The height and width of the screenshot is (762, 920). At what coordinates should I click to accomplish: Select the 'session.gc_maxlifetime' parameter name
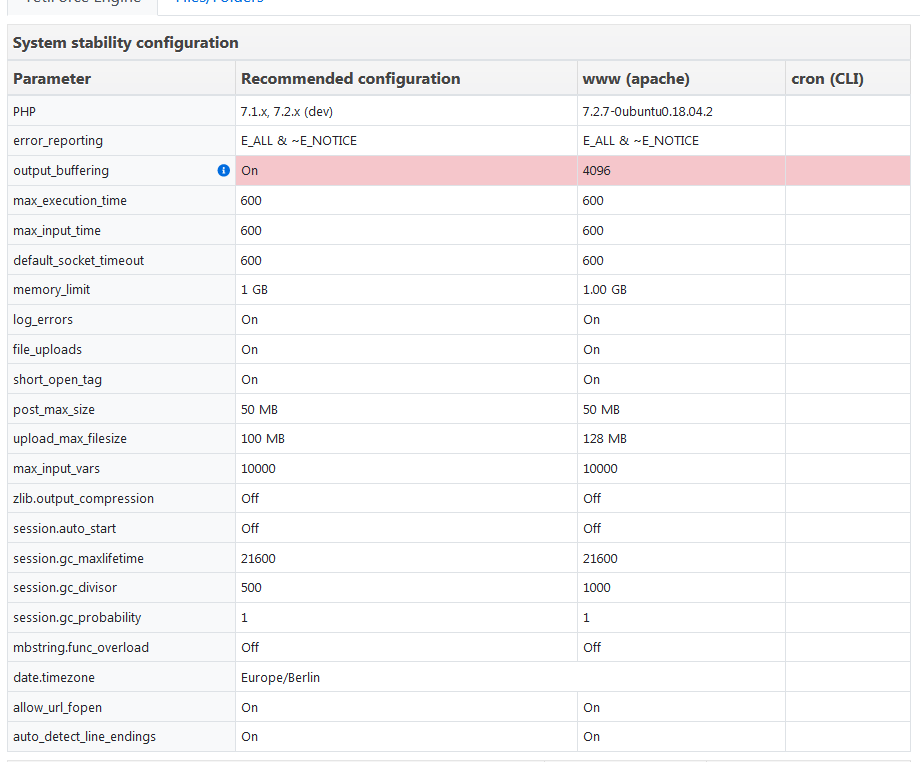click(79, 558)
